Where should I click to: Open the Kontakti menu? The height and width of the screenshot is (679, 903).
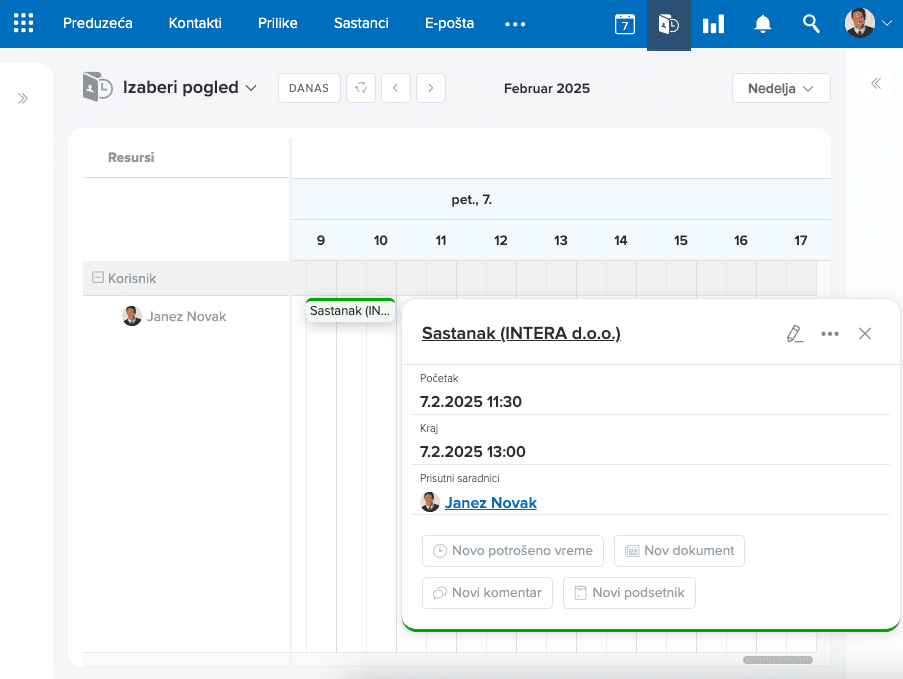195,23
